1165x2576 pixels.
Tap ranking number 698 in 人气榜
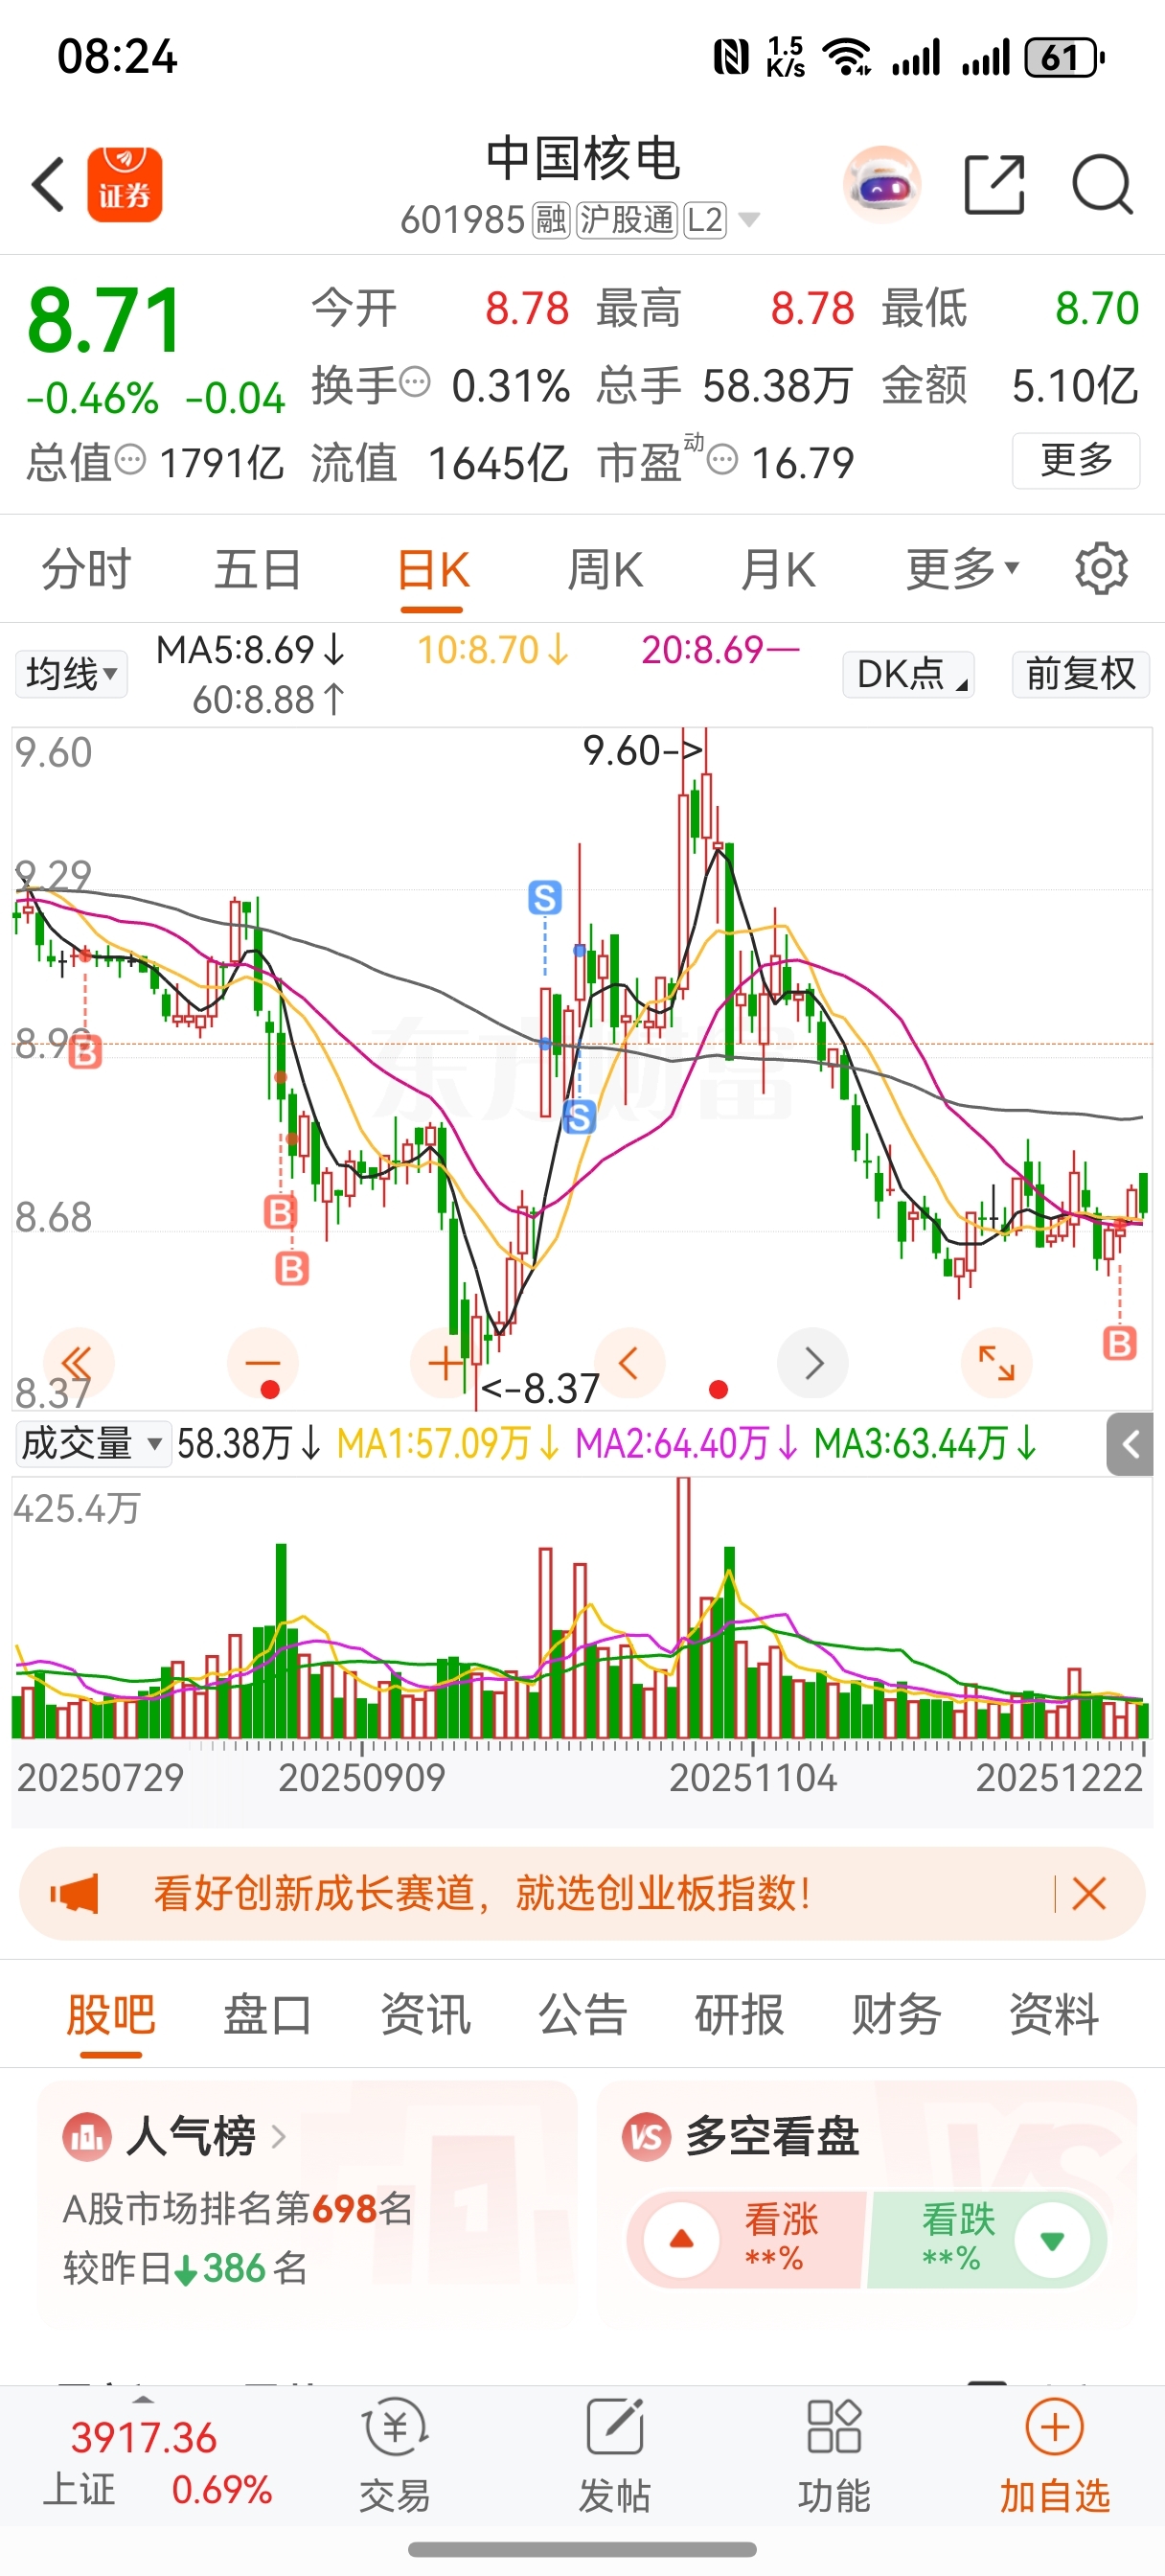click(343, 2208)
